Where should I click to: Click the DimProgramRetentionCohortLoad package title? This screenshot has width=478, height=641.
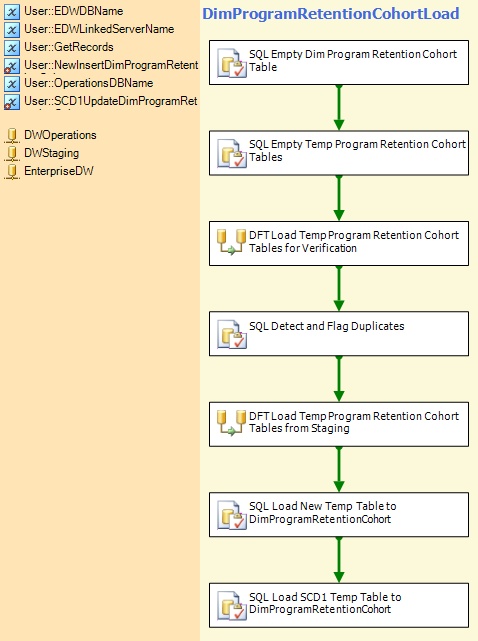331,14
